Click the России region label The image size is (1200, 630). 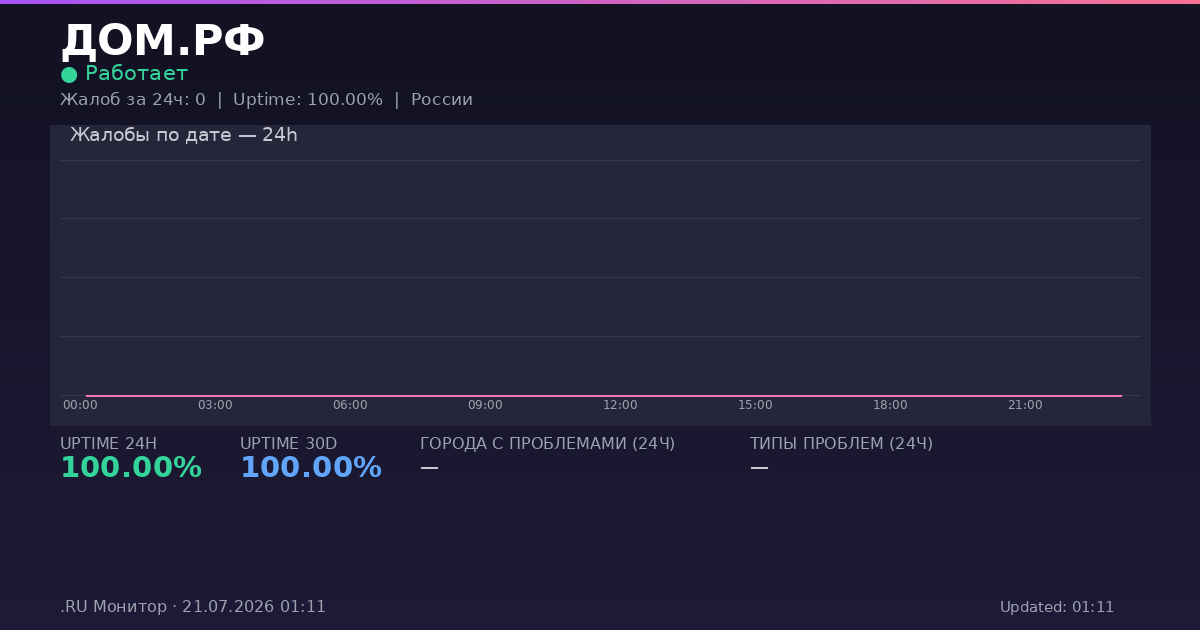click(442, 100)
